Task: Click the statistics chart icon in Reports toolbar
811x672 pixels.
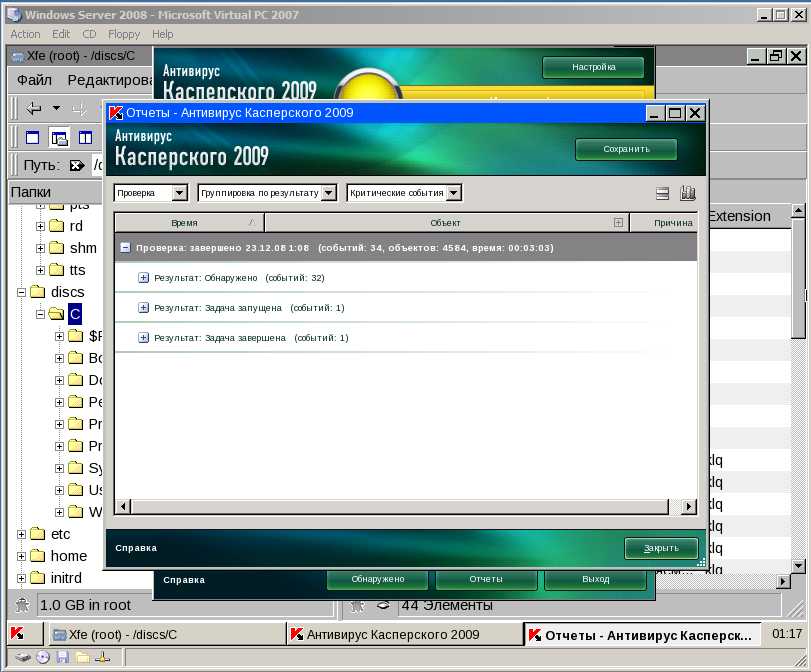Action: point(687,193)
